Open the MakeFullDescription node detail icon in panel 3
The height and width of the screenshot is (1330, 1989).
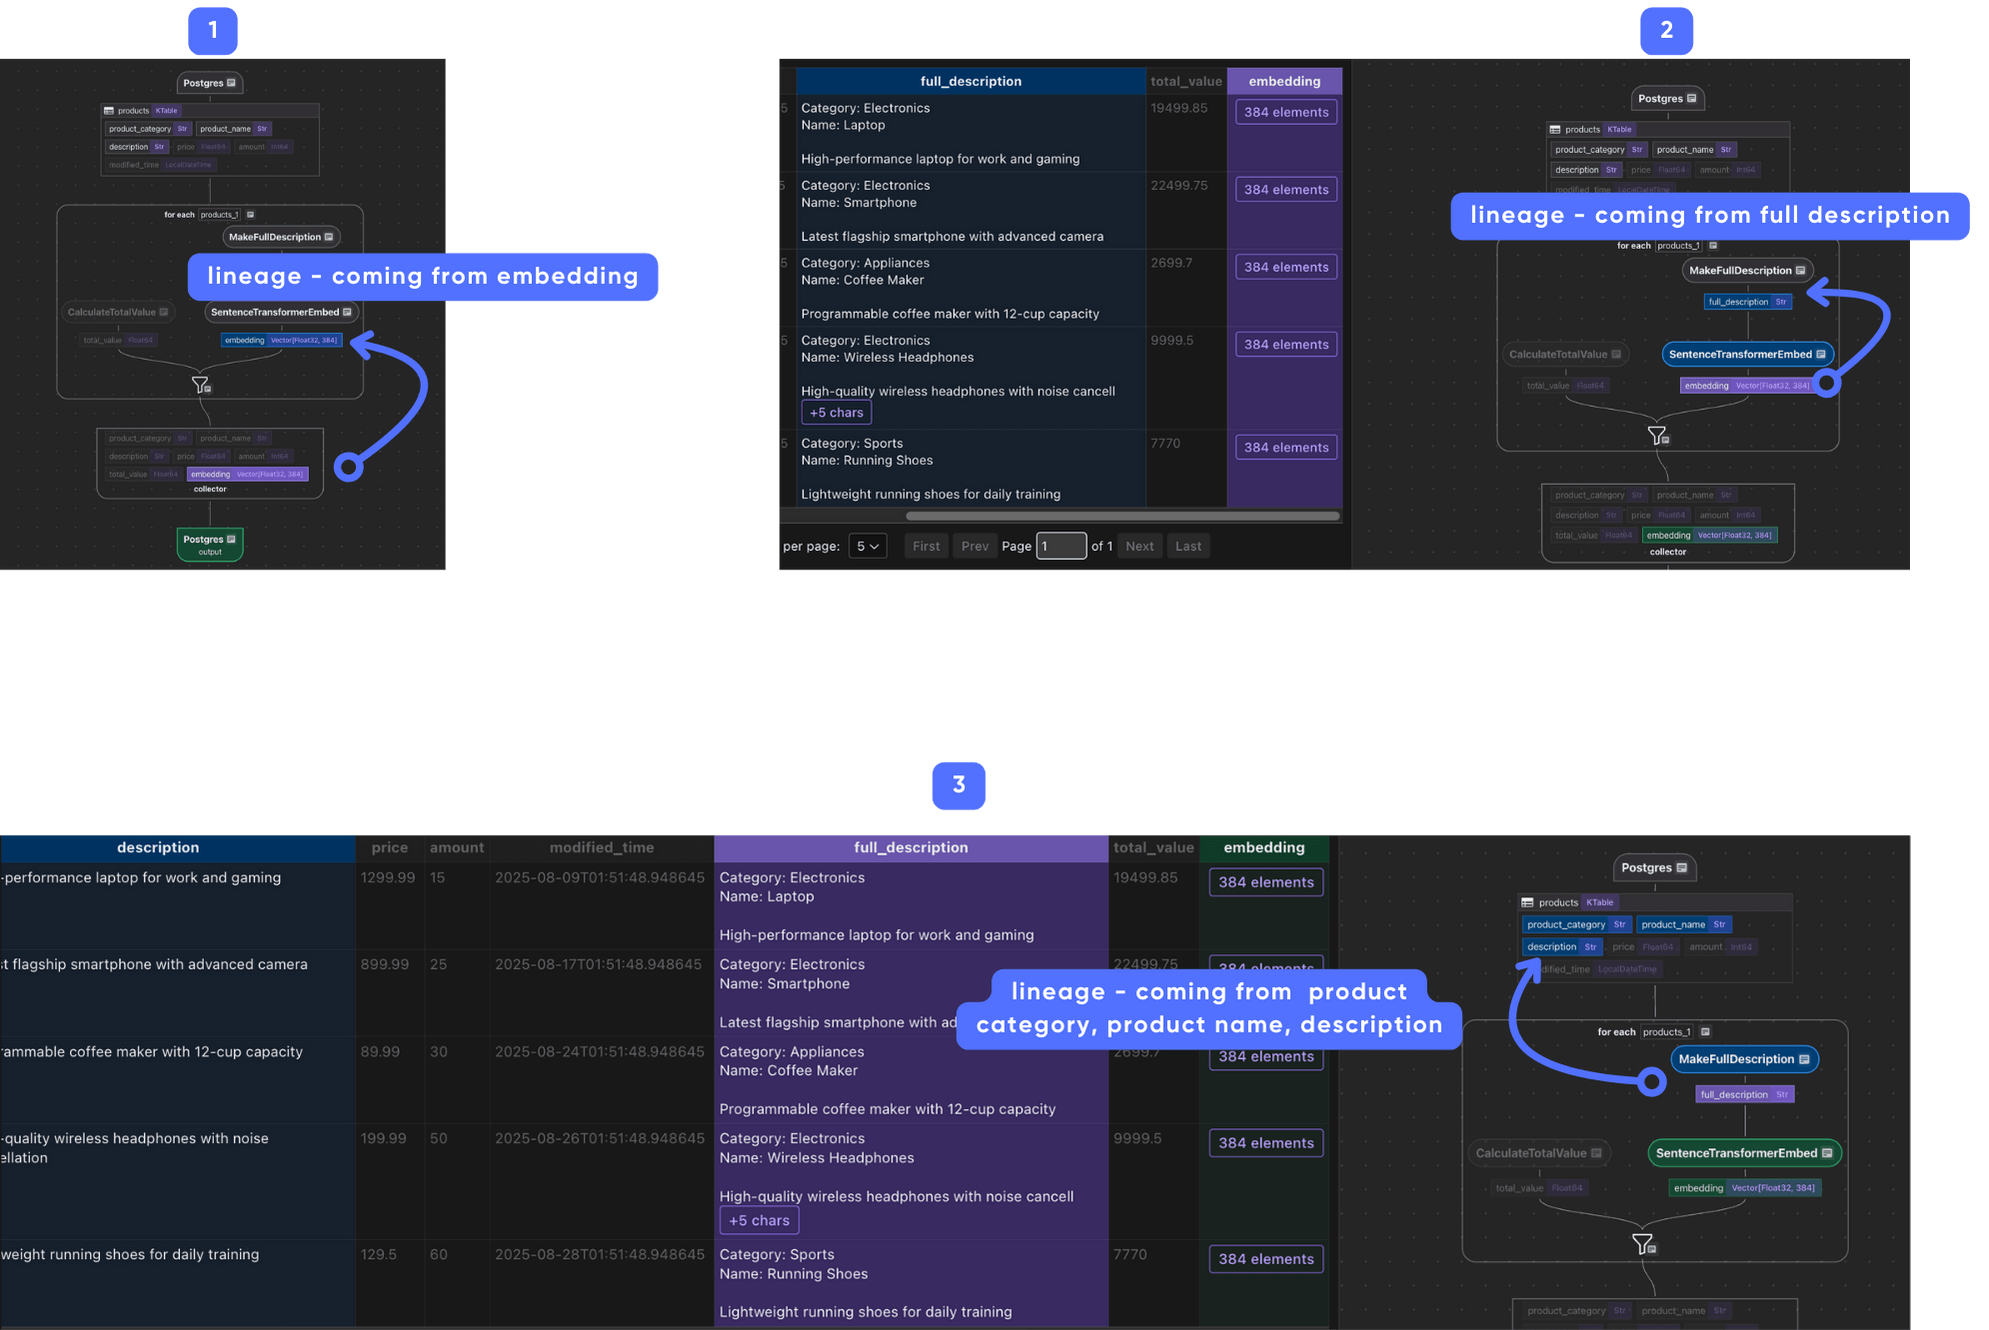point(1804,1059)
